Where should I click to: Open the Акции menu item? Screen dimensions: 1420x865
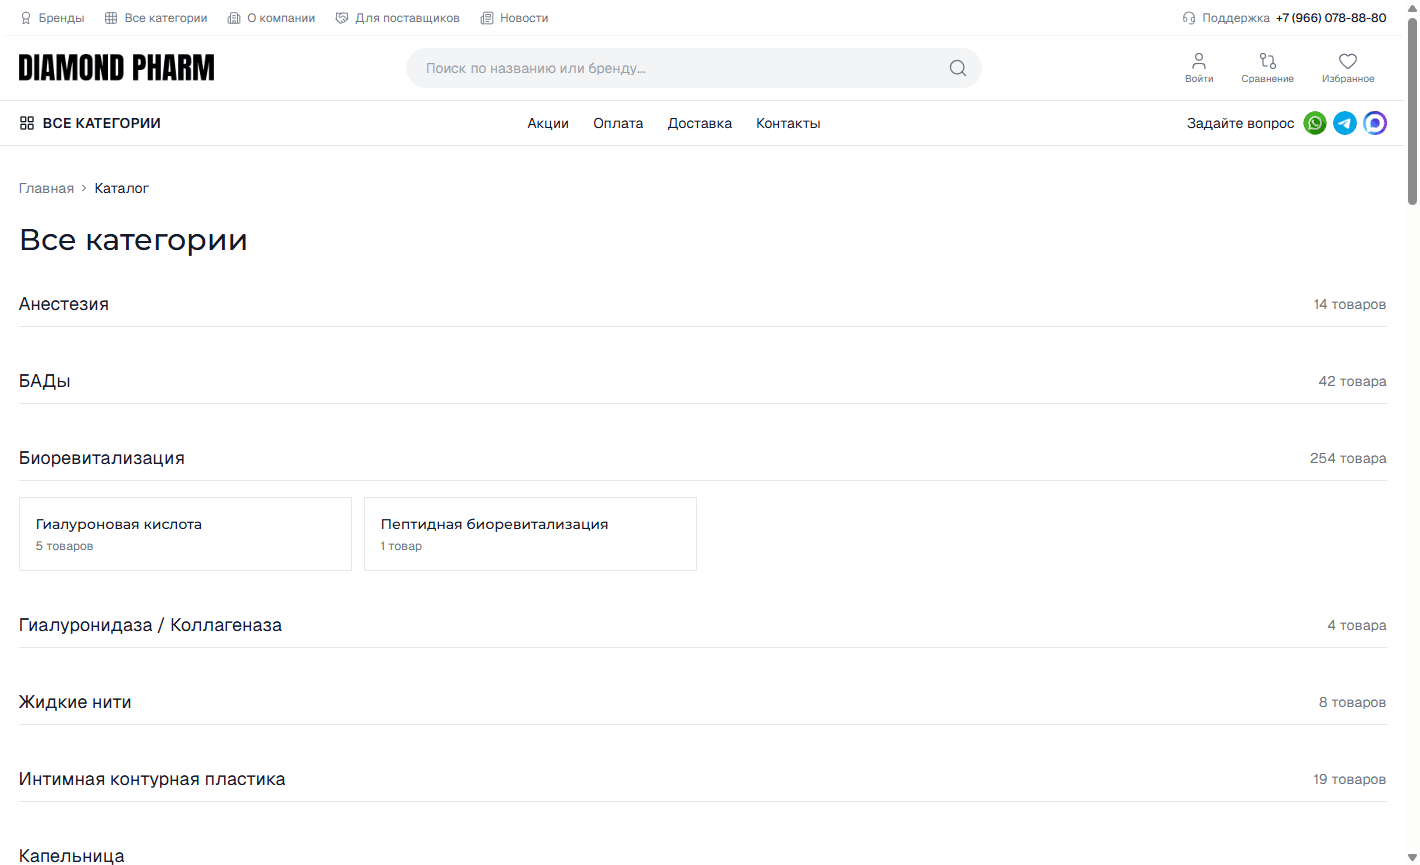pyautogui.click(x=548, y=124)
